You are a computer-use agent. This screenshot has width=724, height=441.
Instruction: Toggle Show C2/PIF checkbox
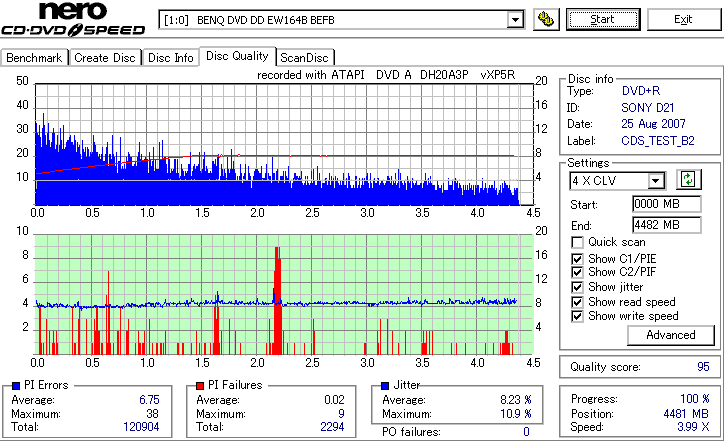(x=577, y=272)
